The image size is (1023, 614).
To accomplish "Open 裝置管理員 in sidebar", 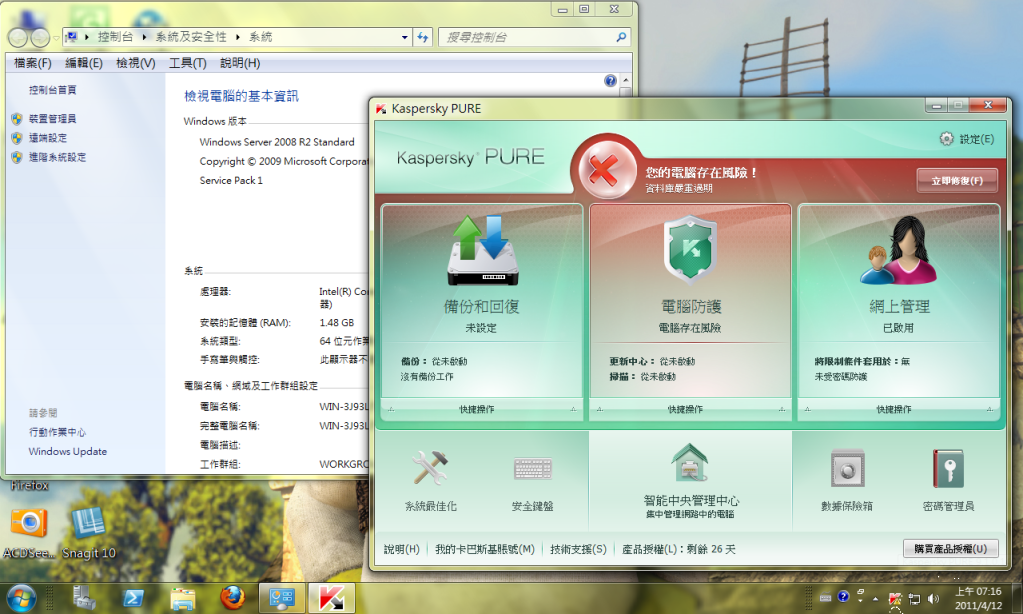I will (x=52, y=119).
